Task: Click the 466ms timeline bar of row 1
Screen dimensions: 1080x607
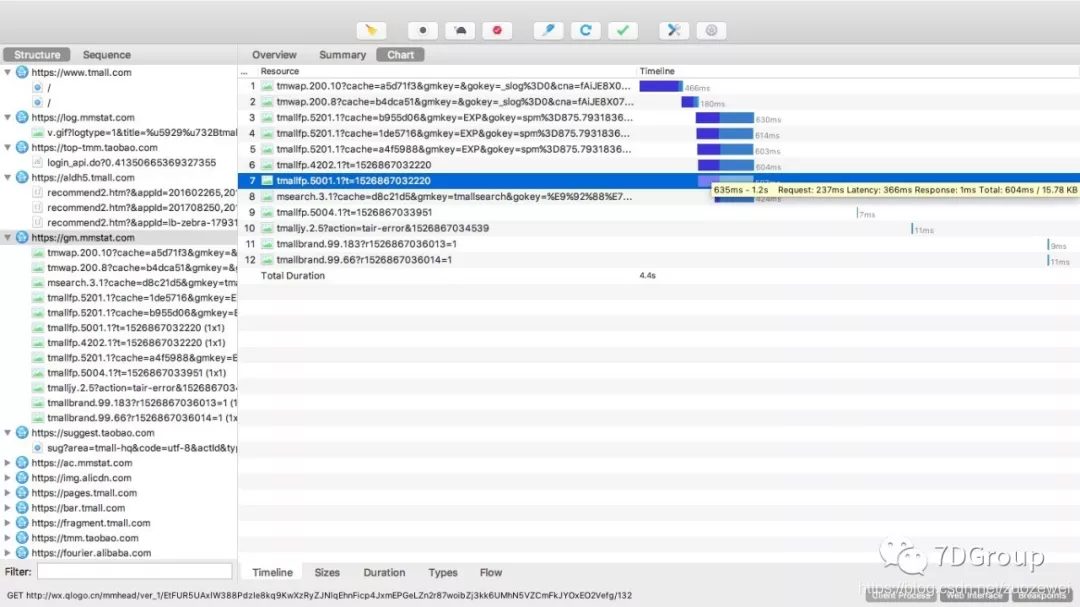Action: 661,86
